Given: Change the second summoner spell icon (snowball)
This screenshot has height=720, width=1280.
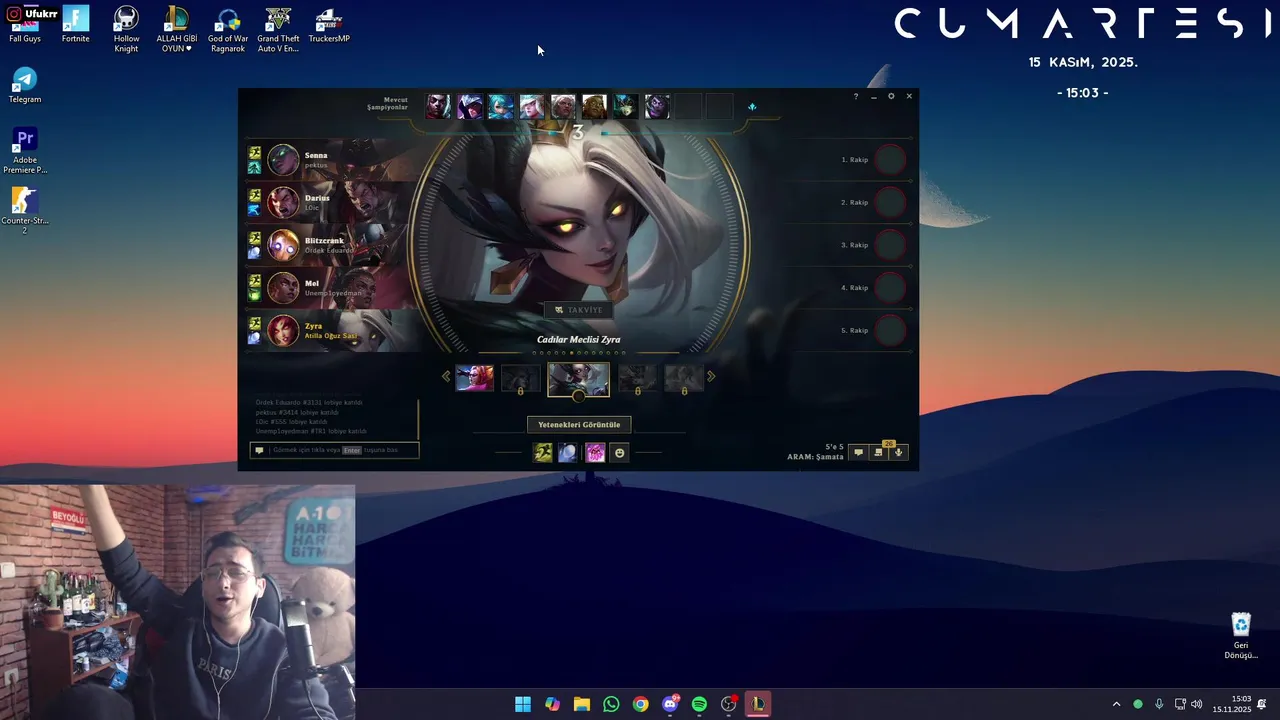Looking at the screenshot, I should tap(567, 453).
